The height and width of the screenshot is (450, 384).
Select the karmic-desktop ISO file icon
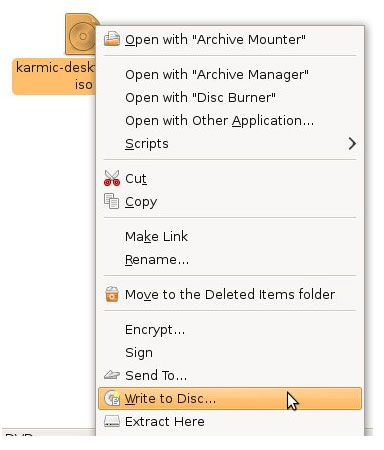[81, 34]
